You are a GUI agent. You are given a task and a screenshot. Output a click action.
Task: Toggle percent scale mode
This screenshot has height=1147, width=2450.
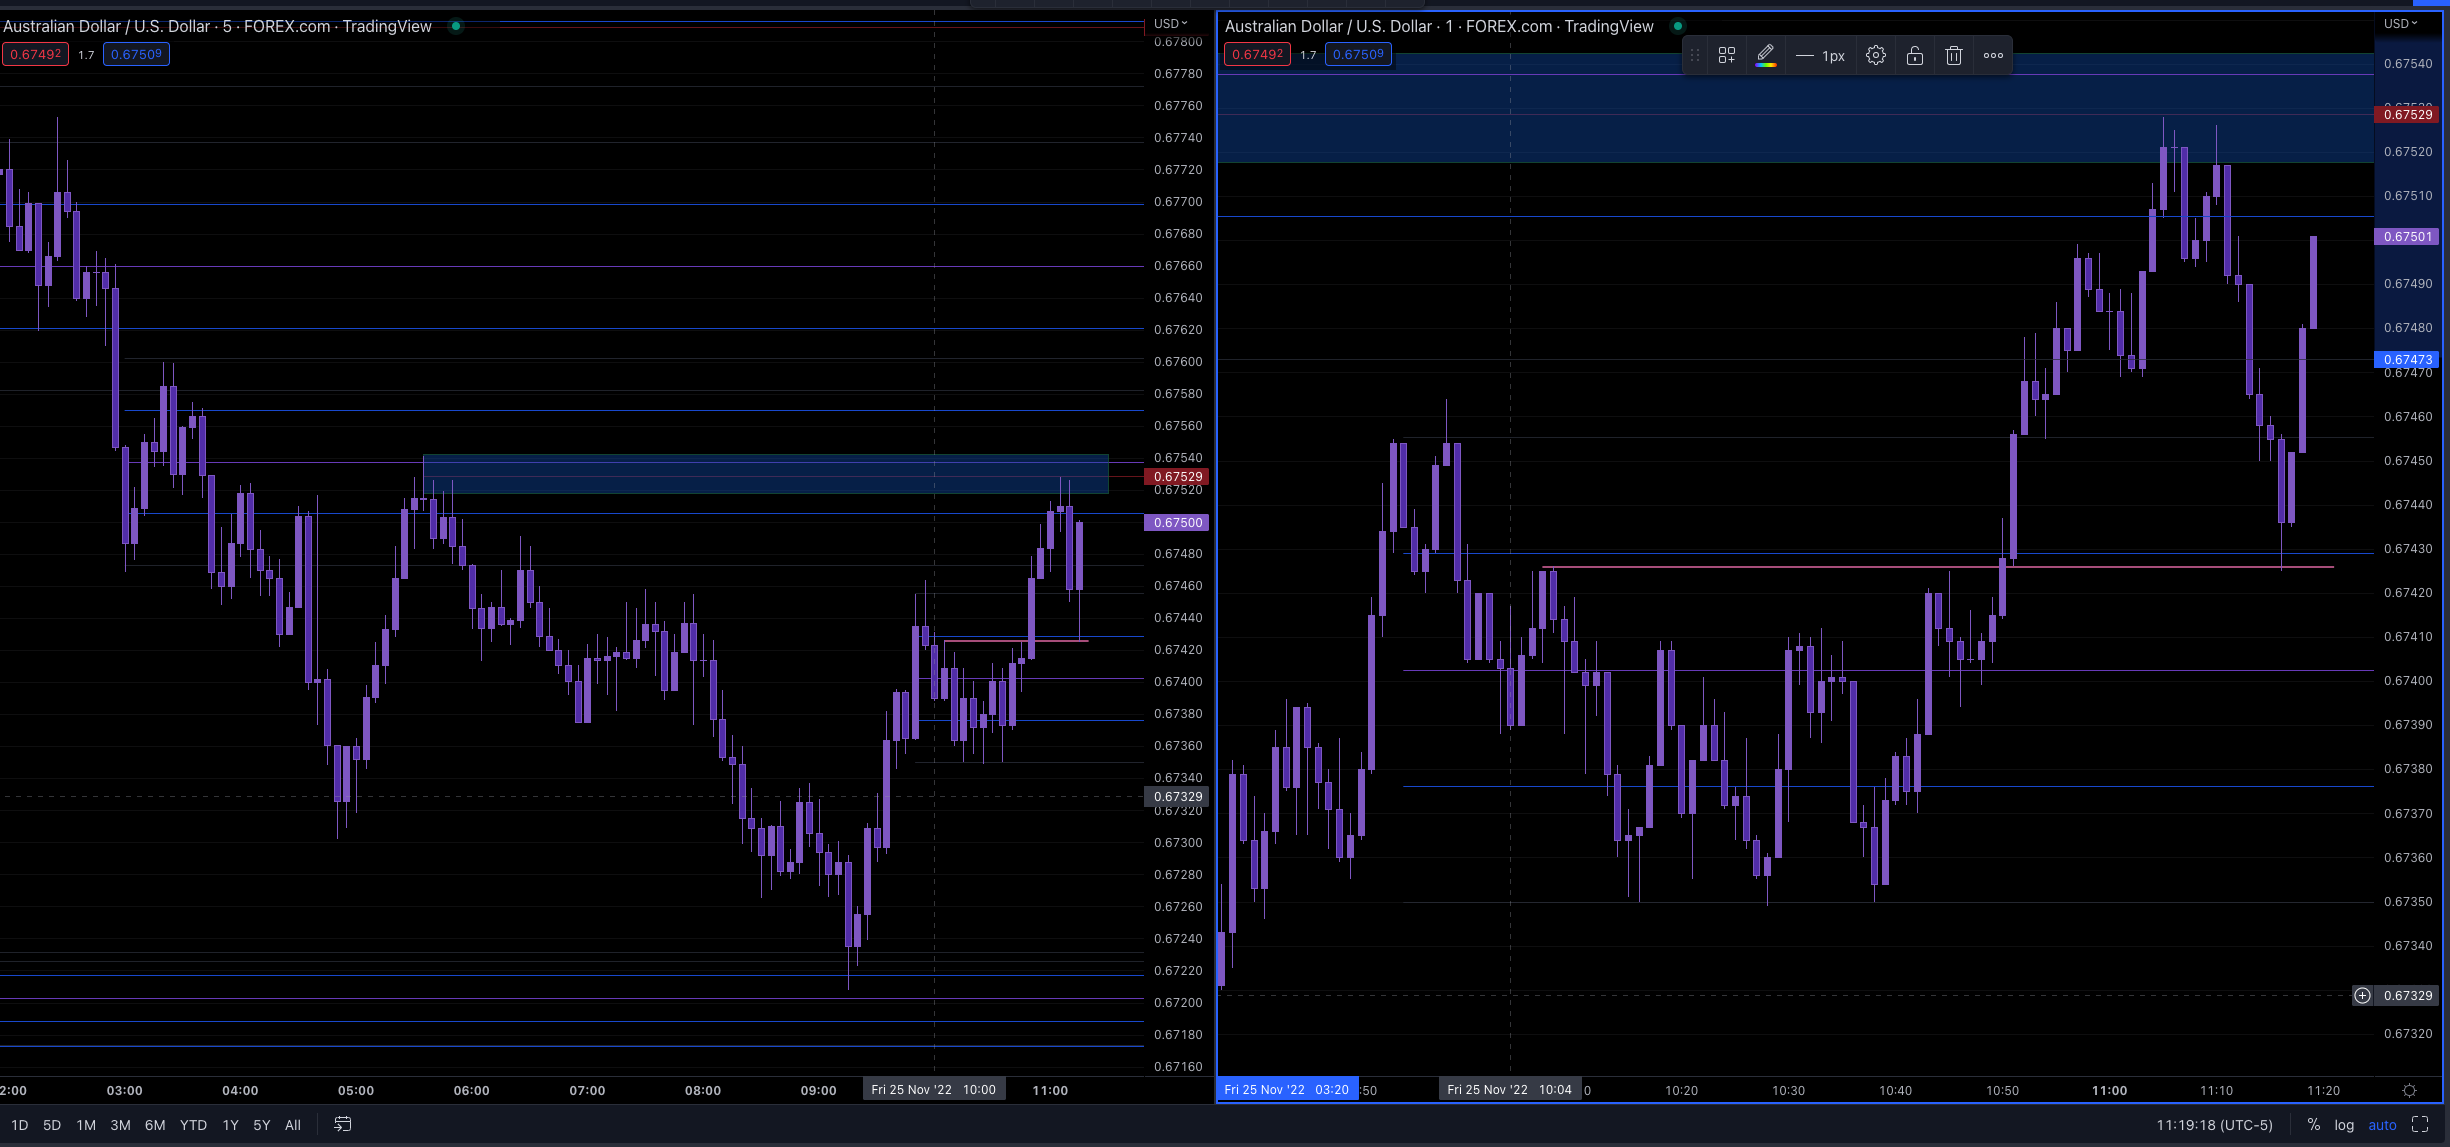[2314, 1124]
